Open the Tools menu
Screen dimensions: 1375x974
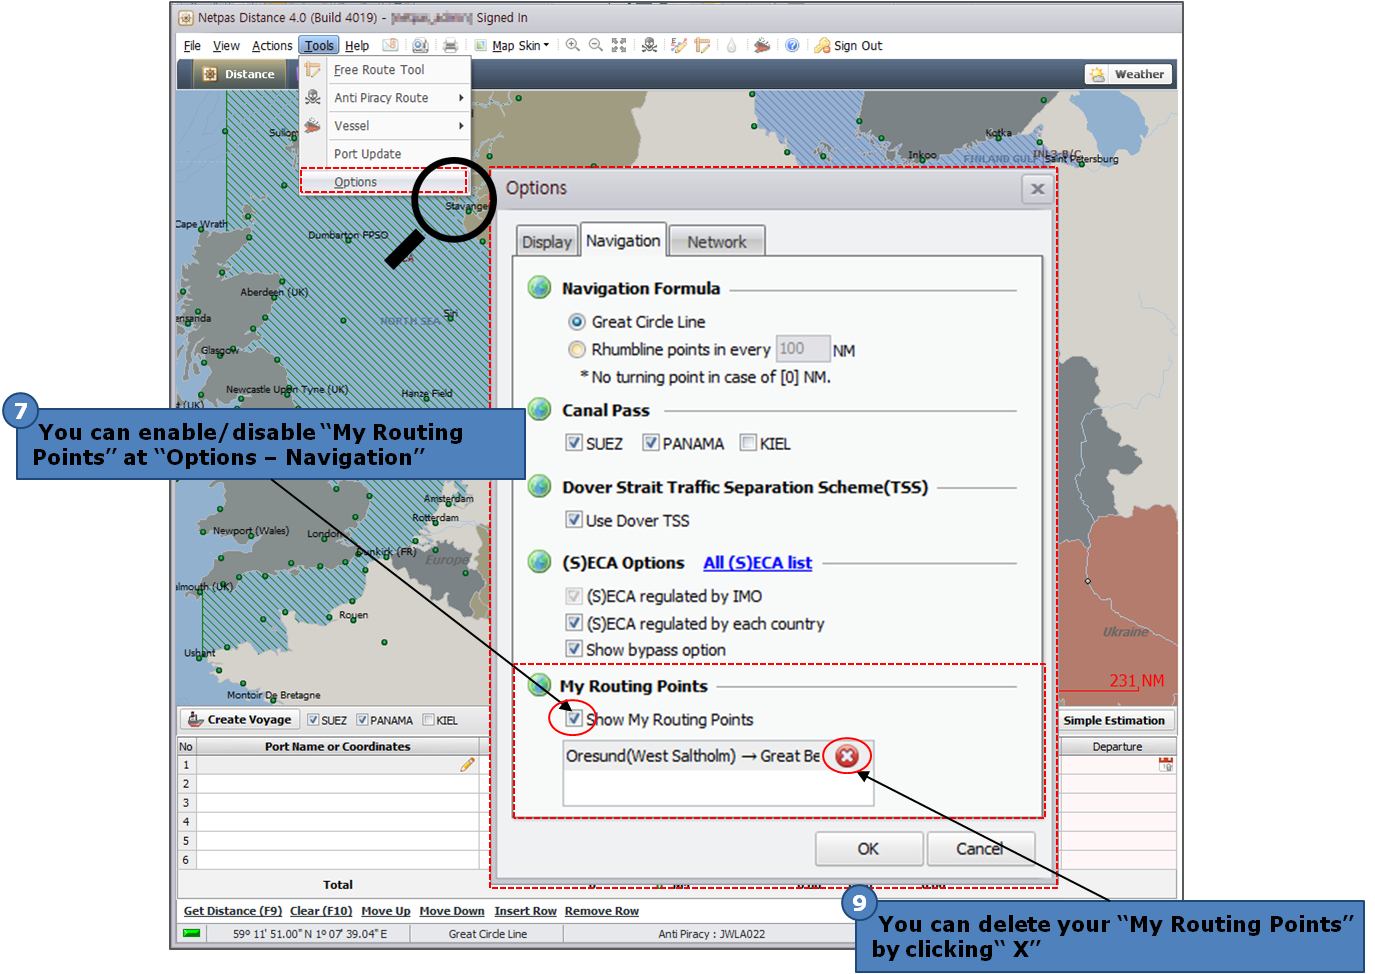[319, 46]
